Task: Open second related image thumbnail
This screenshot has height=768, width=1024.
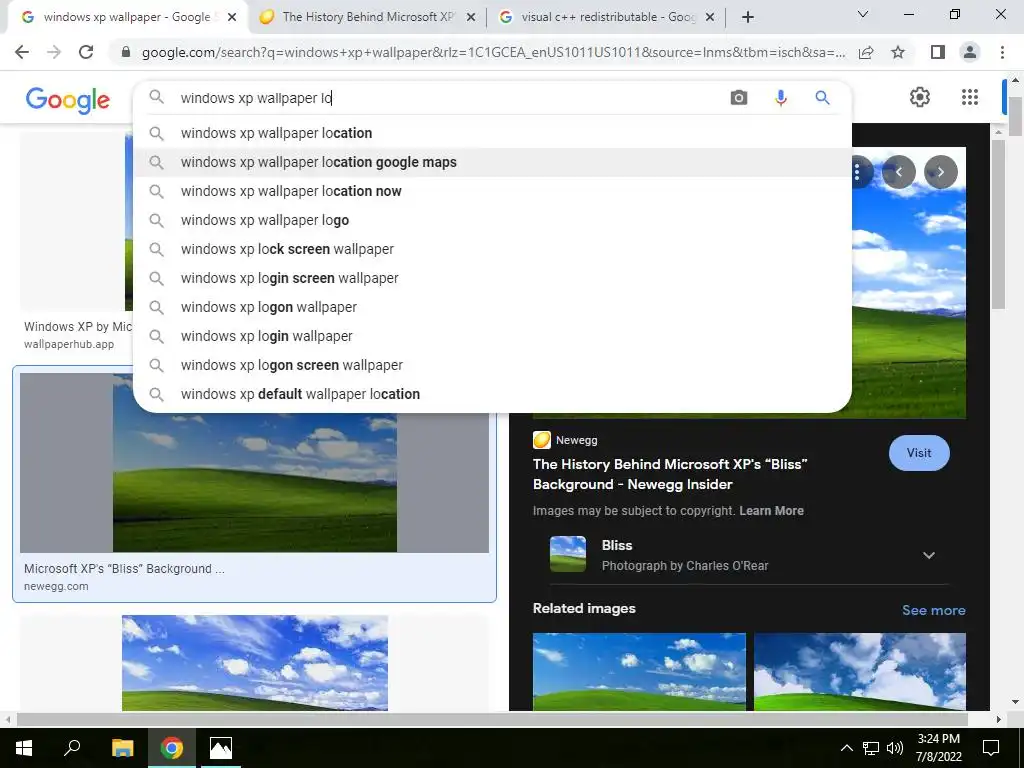Action: (860, 671)
